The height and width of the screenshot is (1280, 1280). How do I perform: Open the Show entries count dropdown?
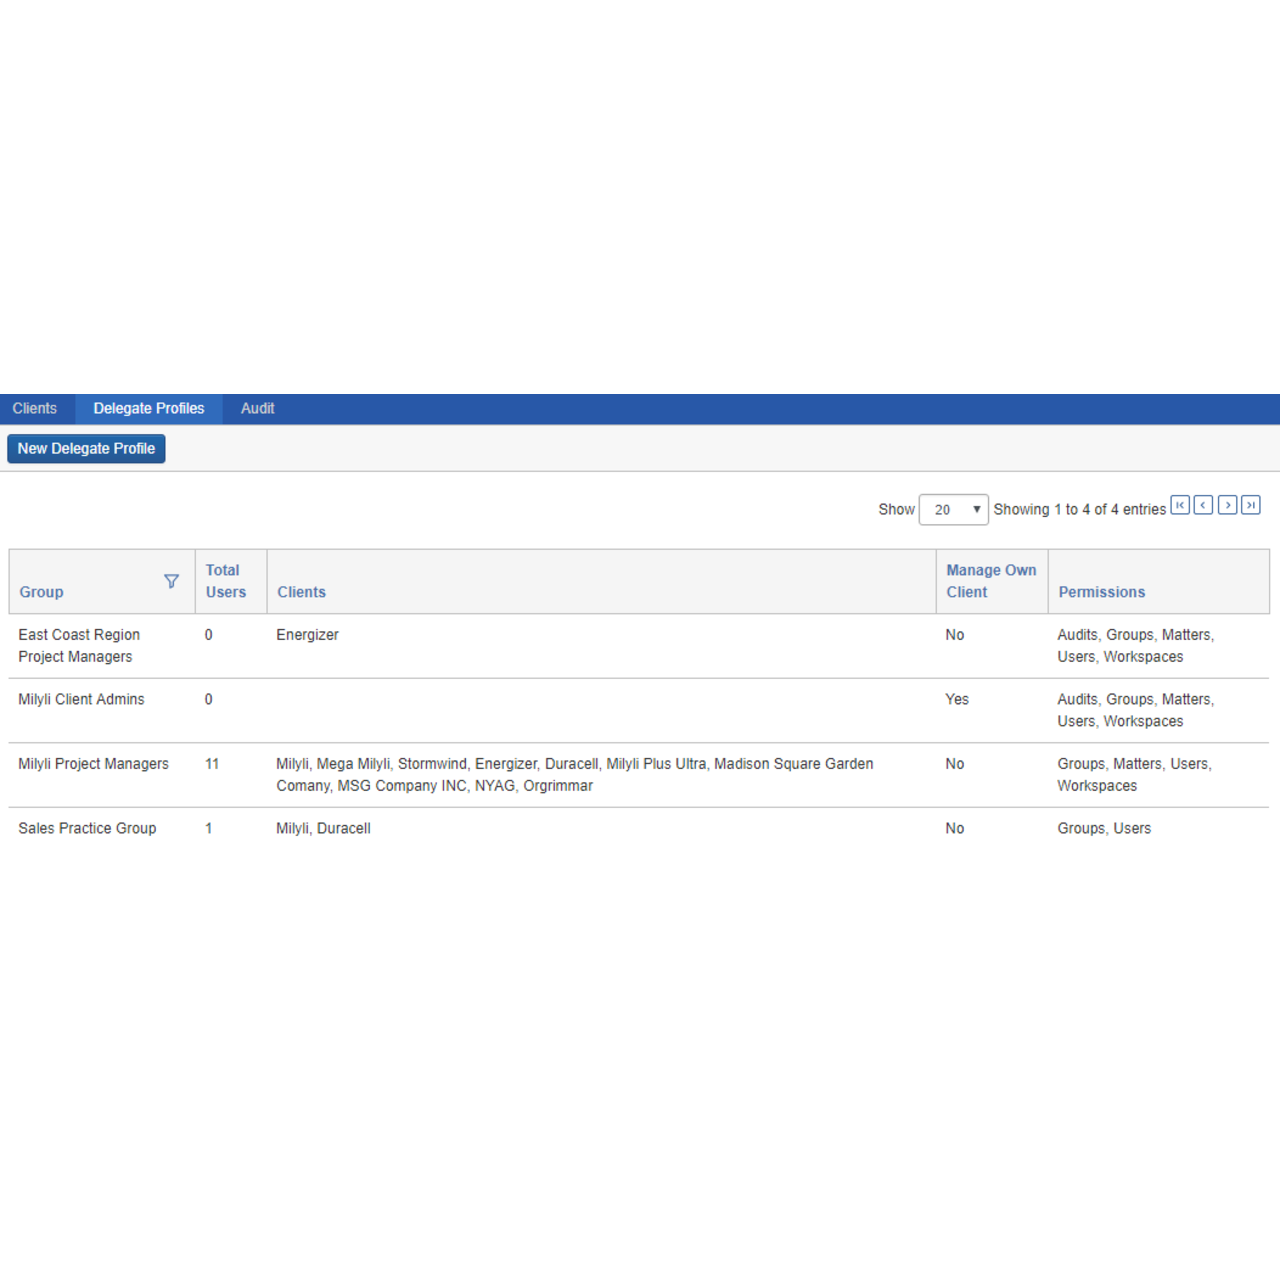click(953, 509)
